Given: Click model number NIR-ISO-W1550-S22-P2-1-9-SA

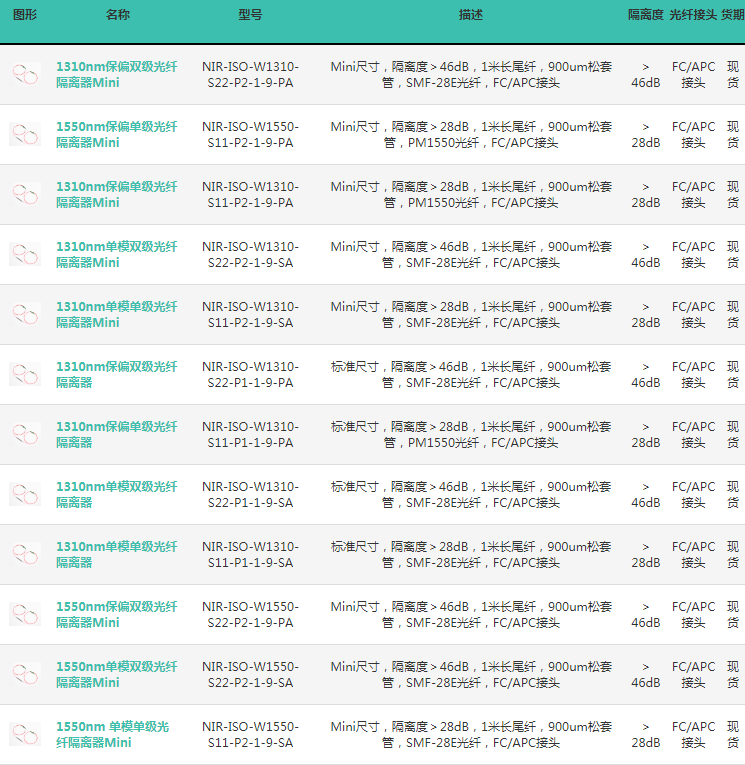Looking at the screenshot, I should 250,675.
